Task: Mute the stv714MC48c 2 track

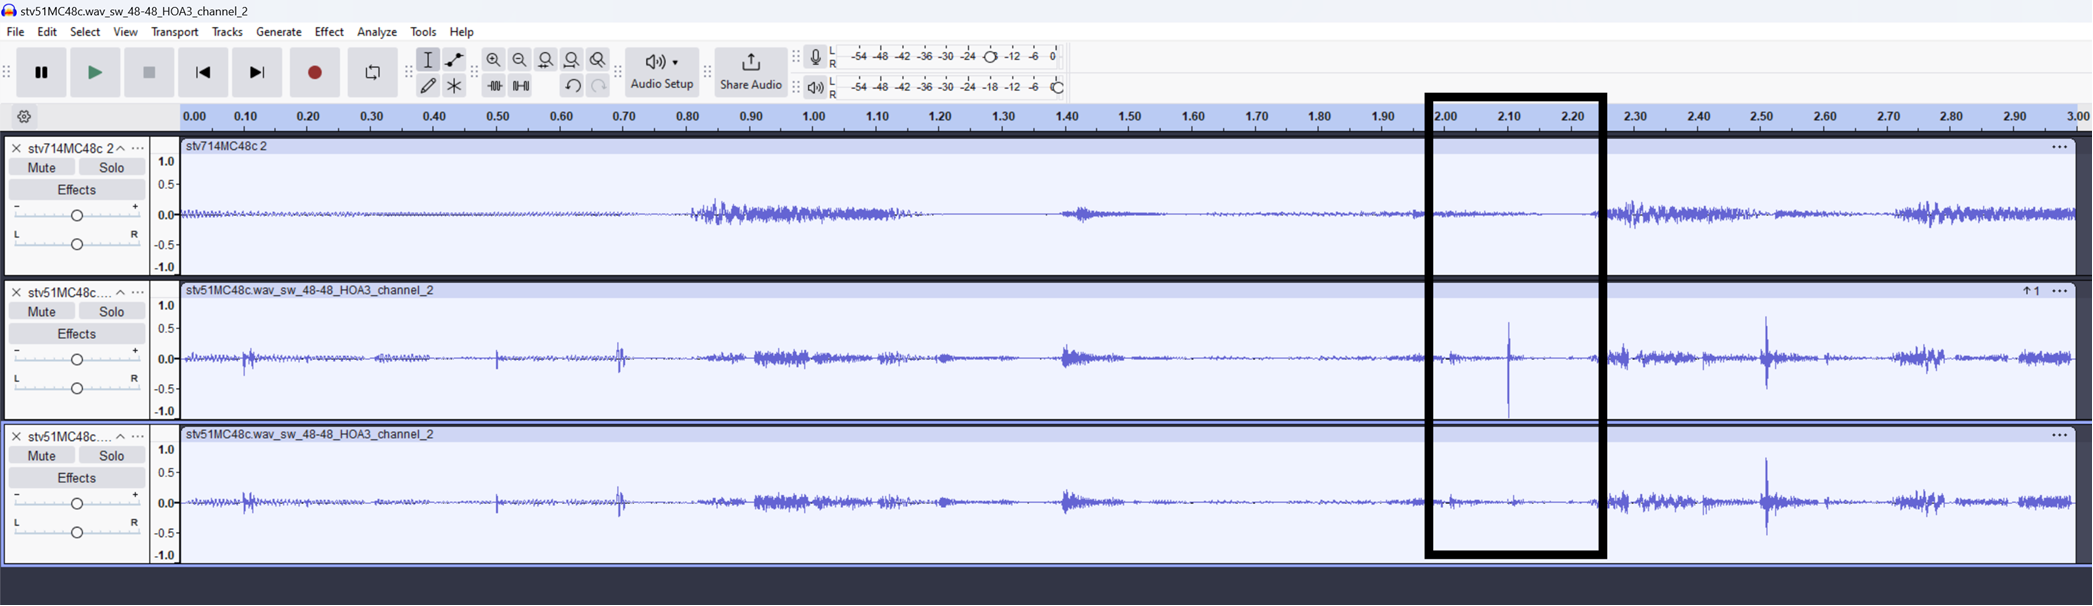Action: 41,168
